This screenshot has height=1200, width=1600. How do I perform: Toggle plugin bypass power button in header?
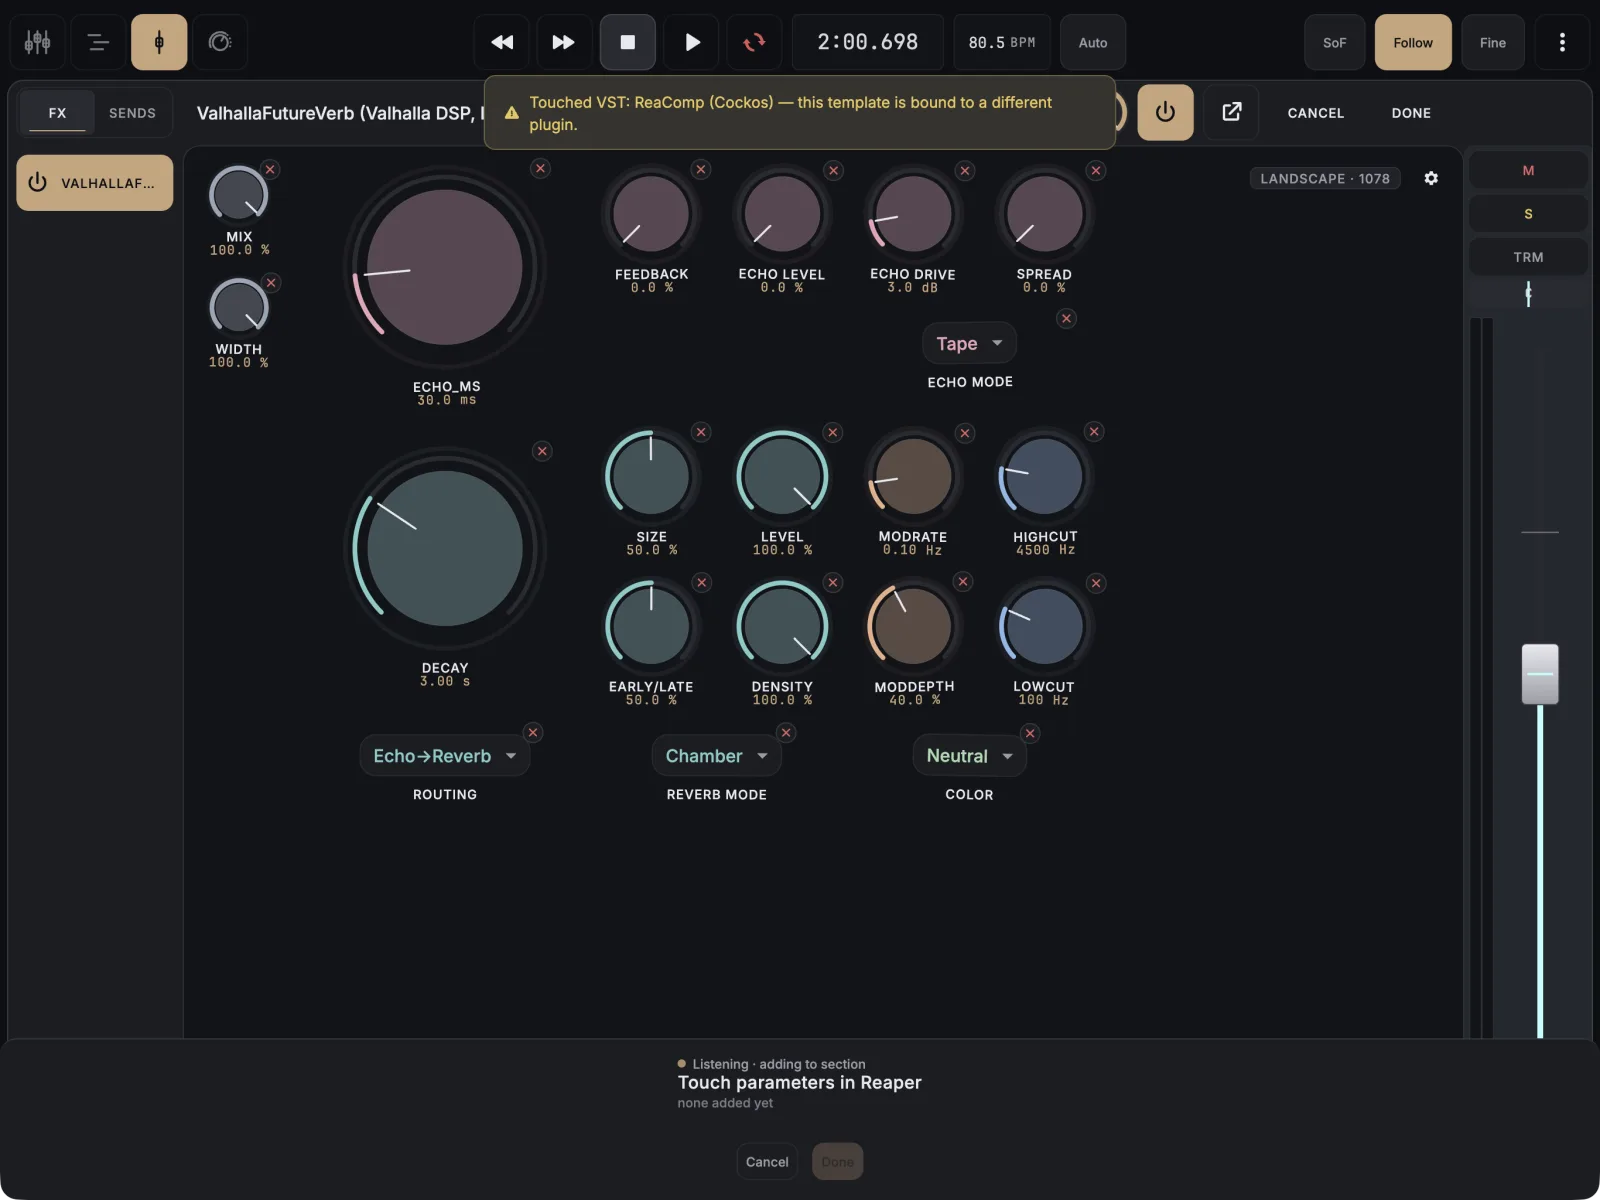(1165, 112)
